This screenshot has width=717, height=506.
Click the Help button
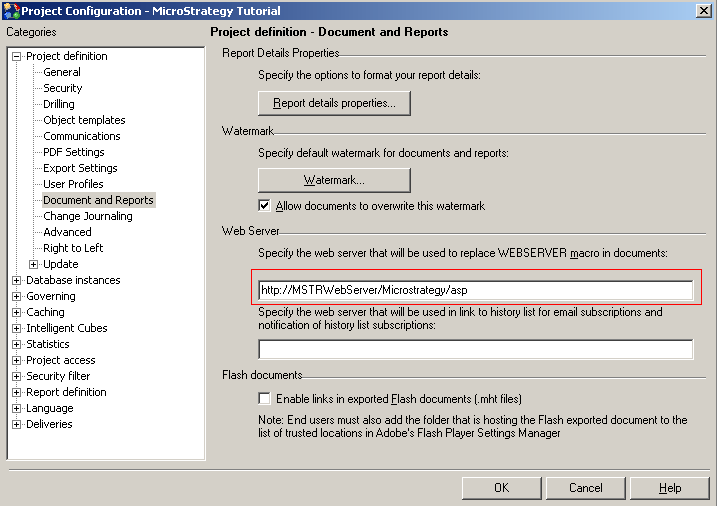tap(670, 488)
